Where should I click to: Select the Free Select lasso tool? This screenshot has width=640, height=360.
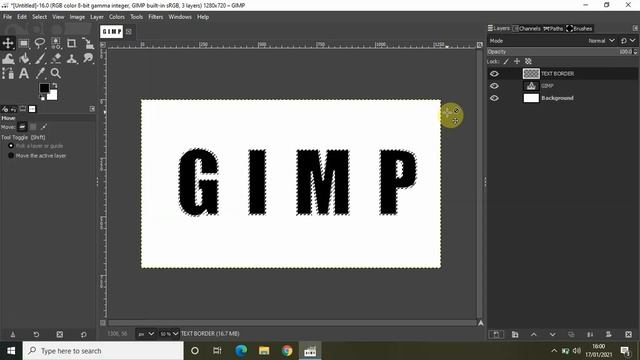coord(40,43)
